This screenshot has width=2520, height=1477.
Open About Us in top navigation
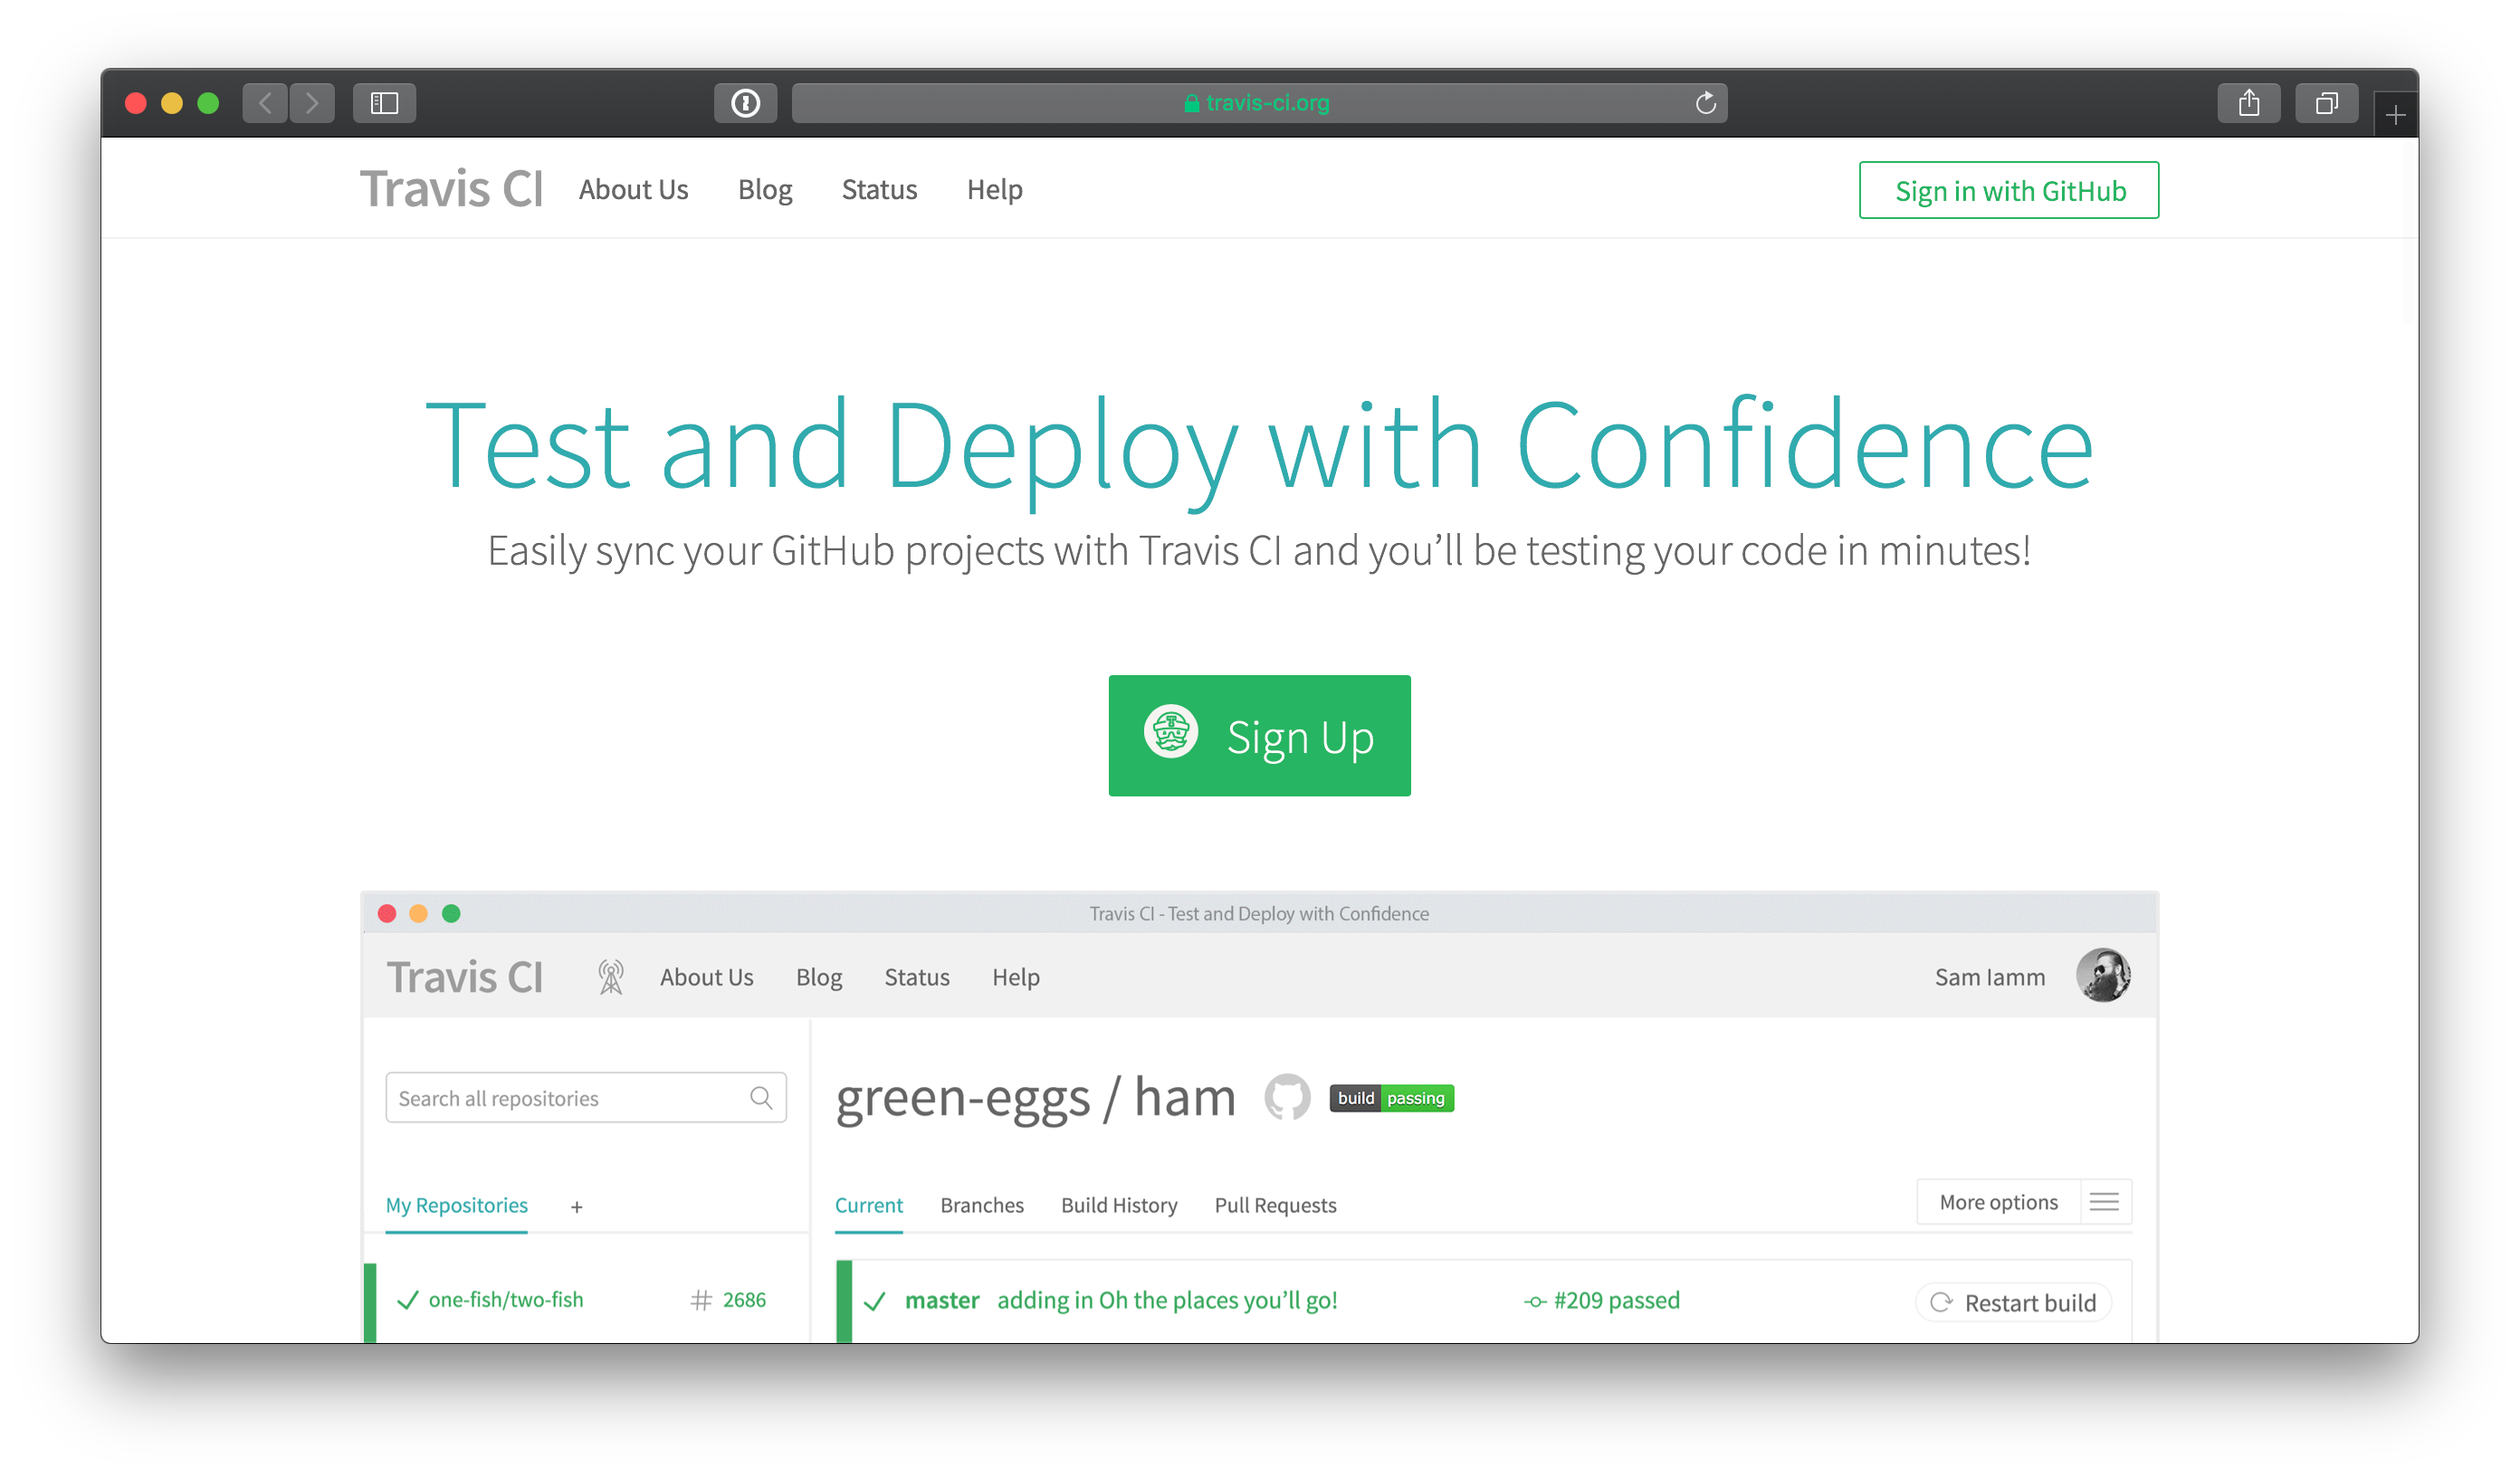click(633, 189)
